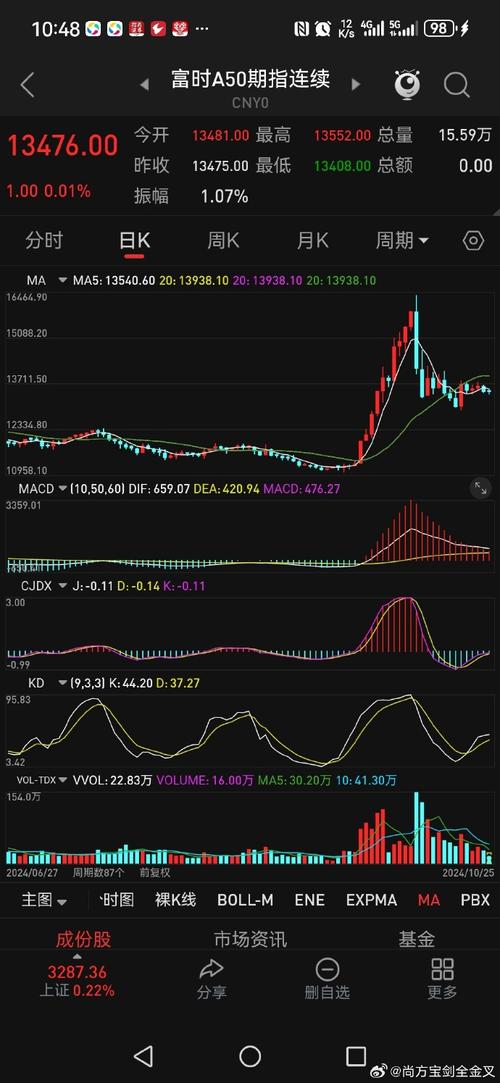Tap the back arrow at top left
The image size is (500, 1083).
coord(27,85)
